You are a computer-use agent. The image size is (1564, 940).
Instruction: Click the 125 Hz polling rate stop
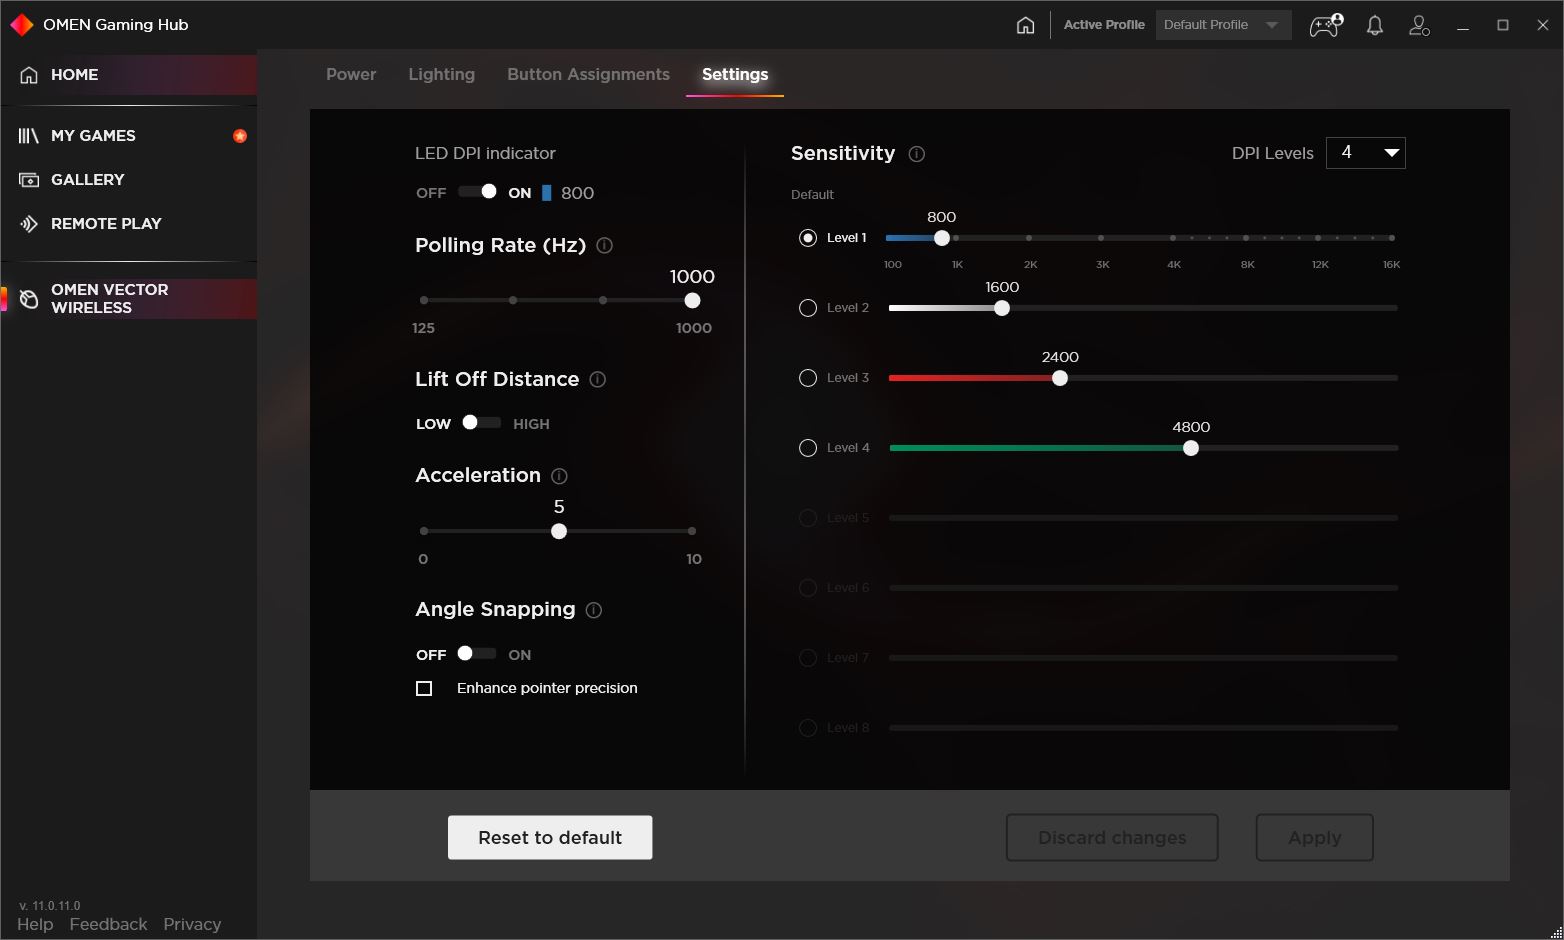[x=424, y=301]
